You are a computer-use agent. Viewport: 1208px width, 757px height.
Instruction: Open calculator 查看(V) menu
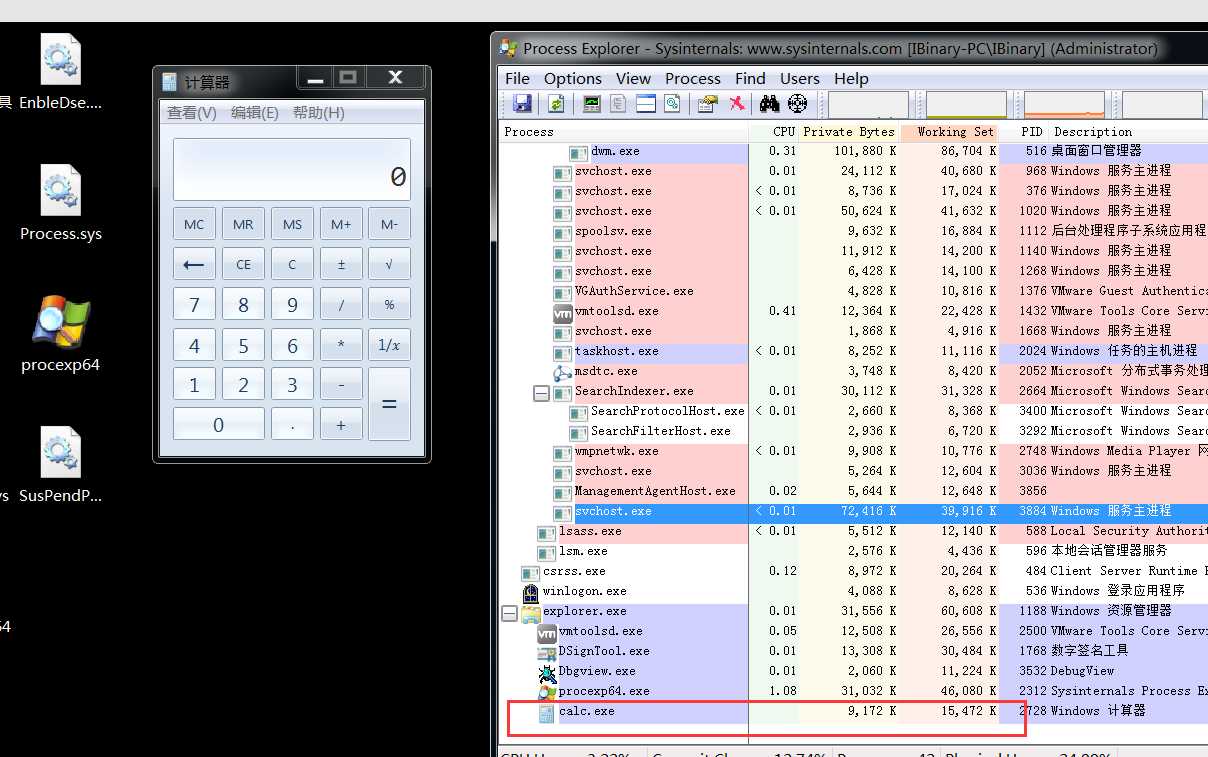(x=192, y=113)
